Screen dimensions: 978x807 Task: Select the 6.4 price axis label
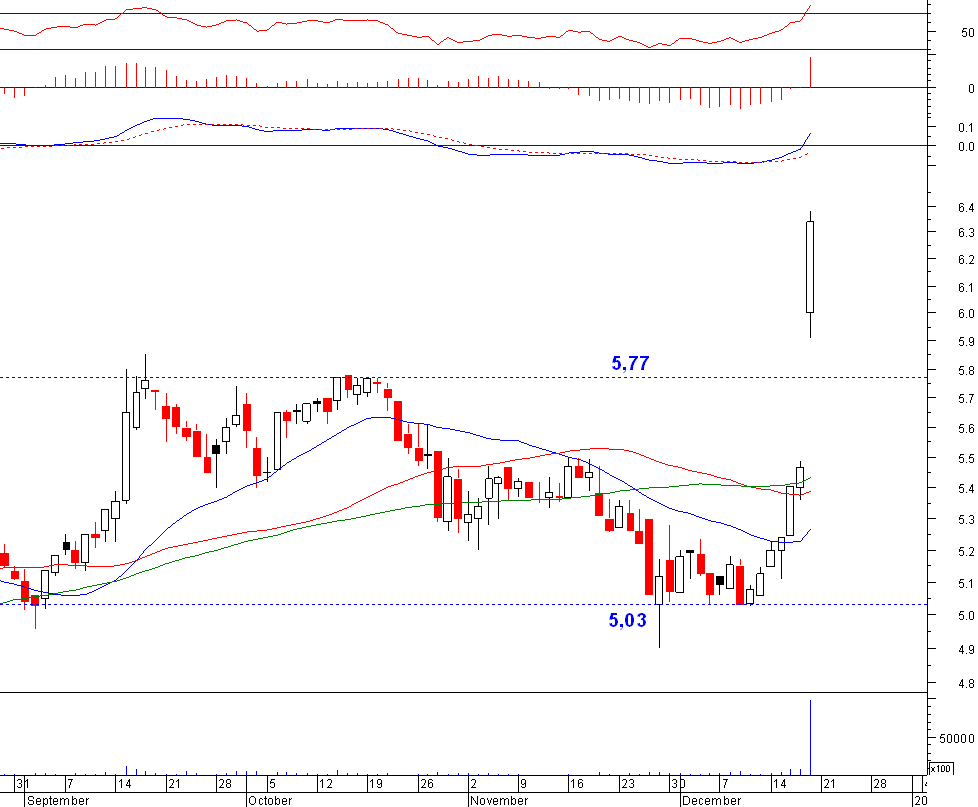pos(966,208)
